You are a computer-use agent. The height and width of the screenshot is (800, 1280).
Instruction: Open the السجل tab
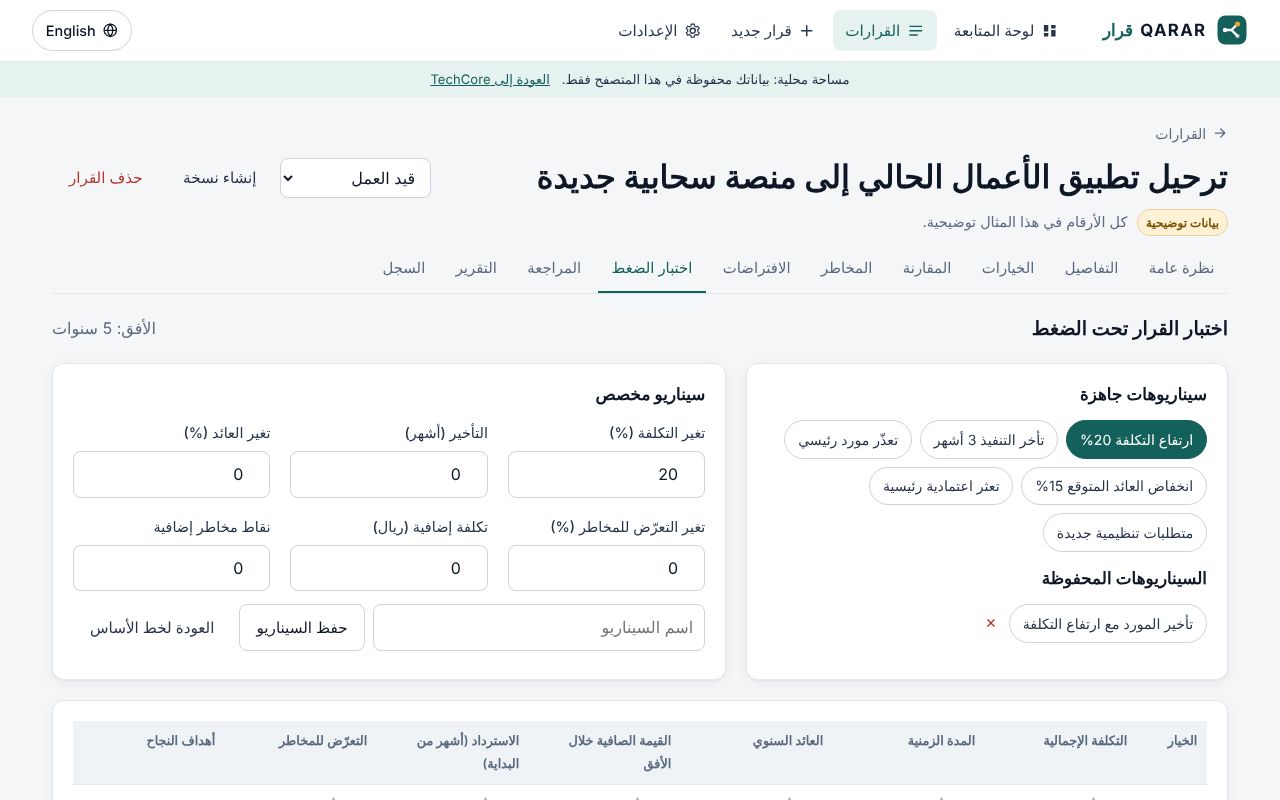coord(404,268)
